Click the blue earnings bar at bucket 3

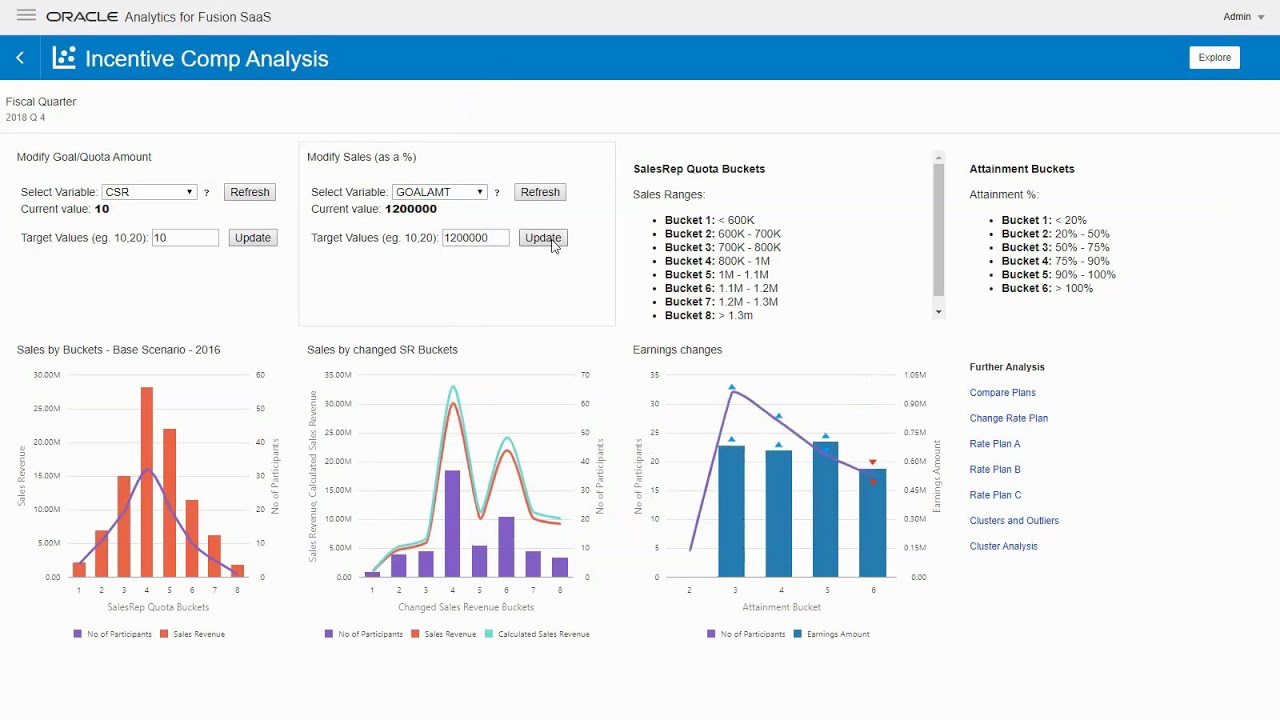[x=732, y=511]
